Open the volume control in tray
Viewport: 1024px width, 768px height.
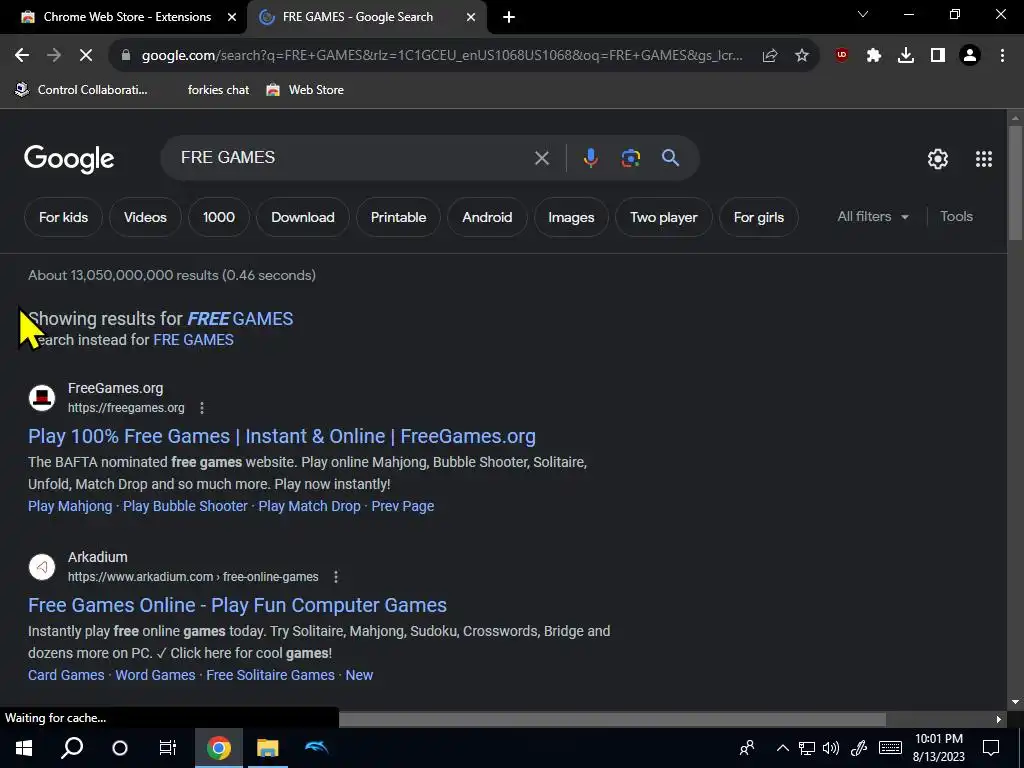(x=831, y=748)
